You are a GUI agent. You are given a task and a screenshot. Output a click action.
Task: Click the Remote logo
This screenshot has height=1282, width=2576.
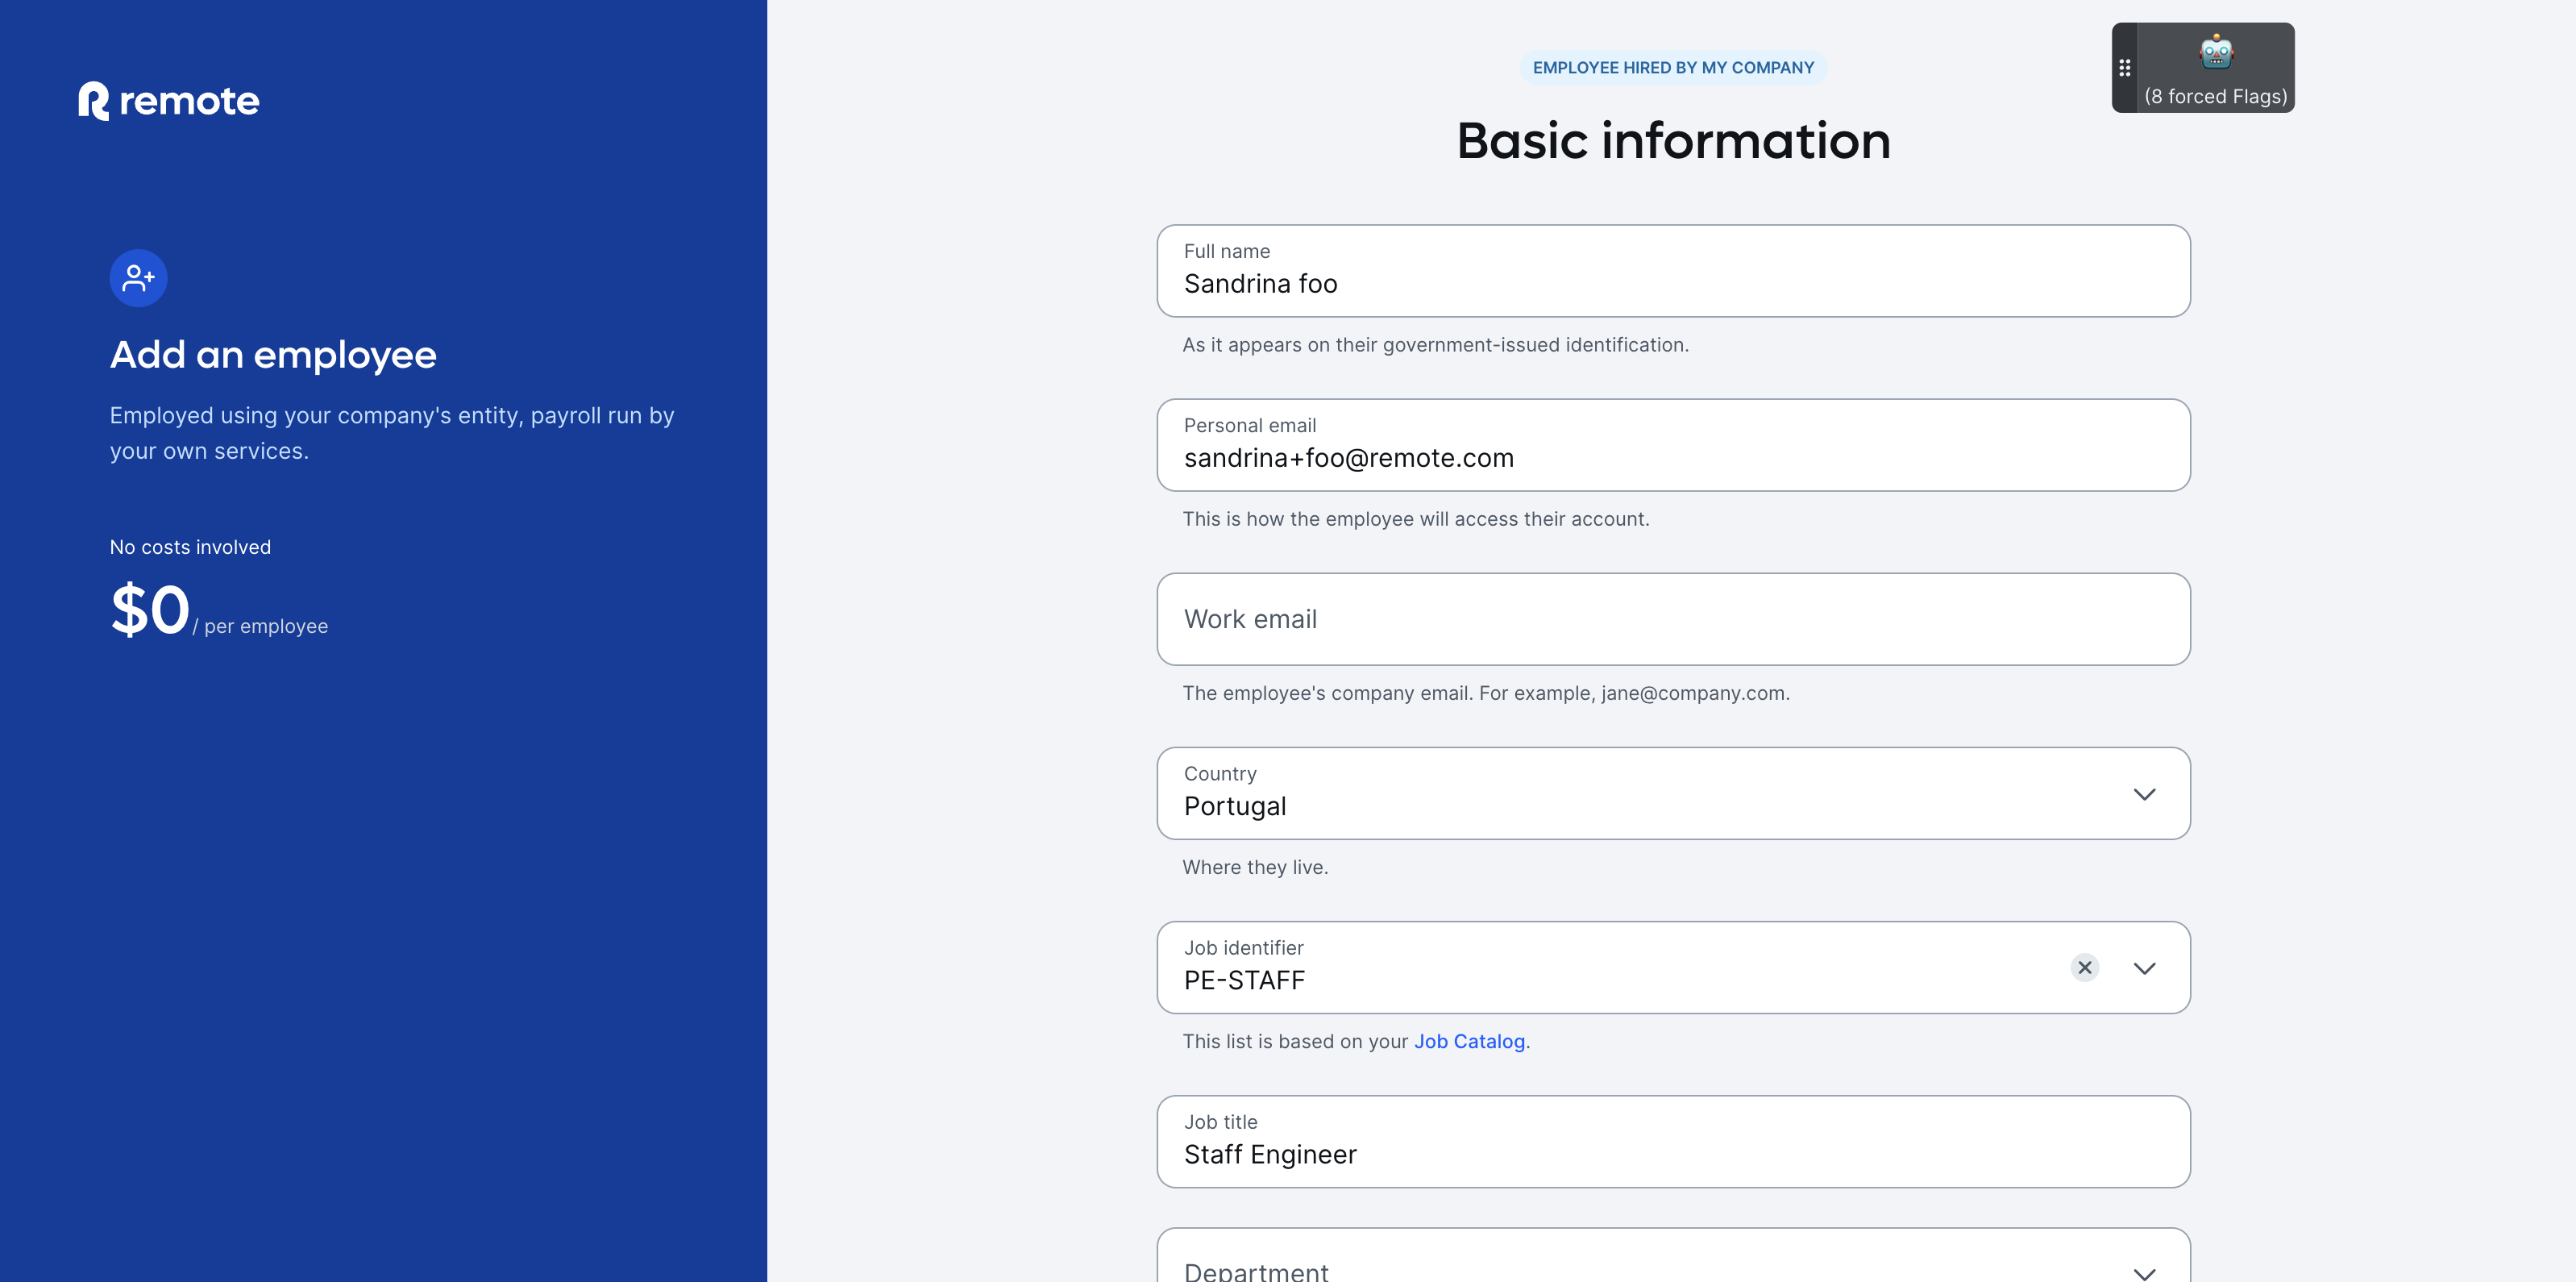(x=168, y=101)
